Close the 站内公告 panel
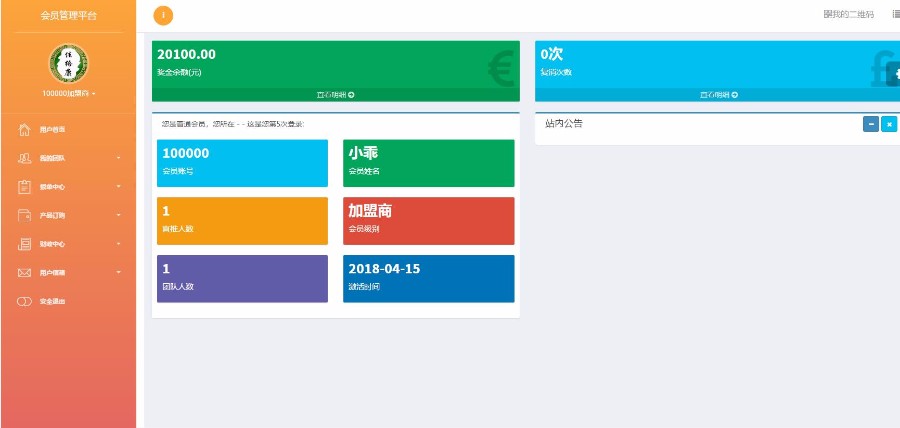Screen dimensions: 900x428 click(889, 124)
